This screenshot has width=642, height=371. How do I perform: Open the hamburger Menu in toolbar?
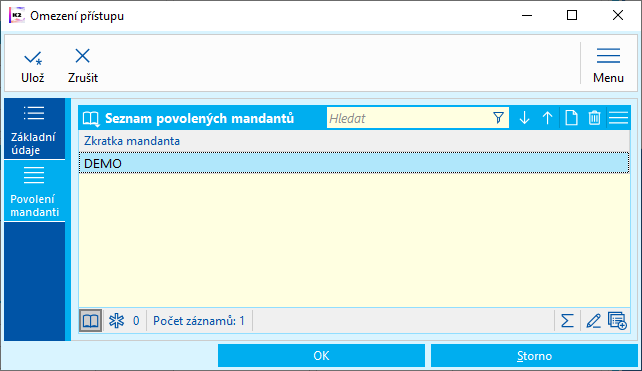608,66
